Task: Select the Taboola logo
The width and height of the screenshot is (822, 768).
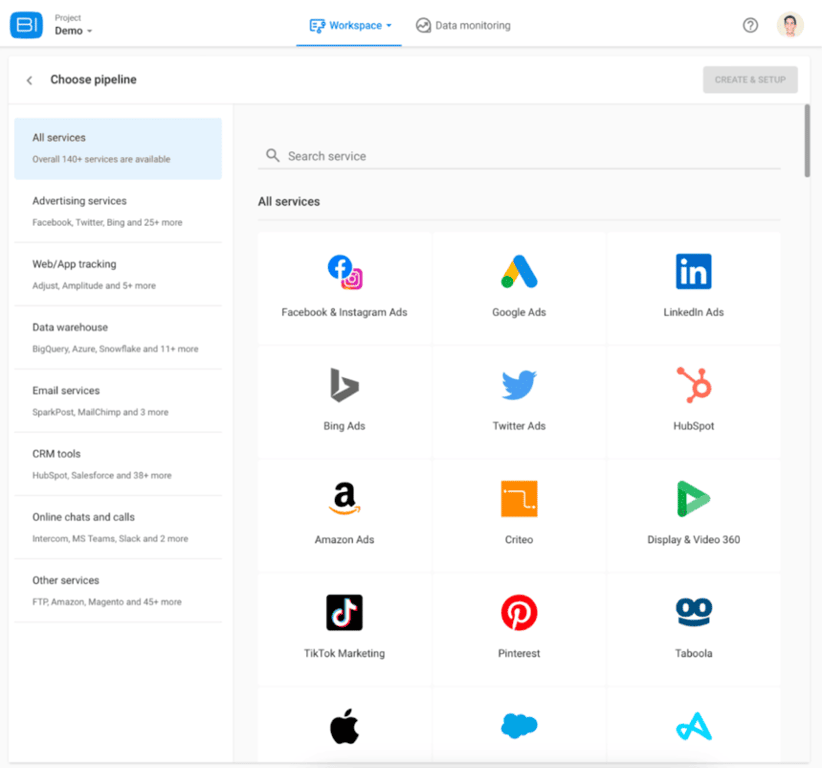Action: (694, 612)
